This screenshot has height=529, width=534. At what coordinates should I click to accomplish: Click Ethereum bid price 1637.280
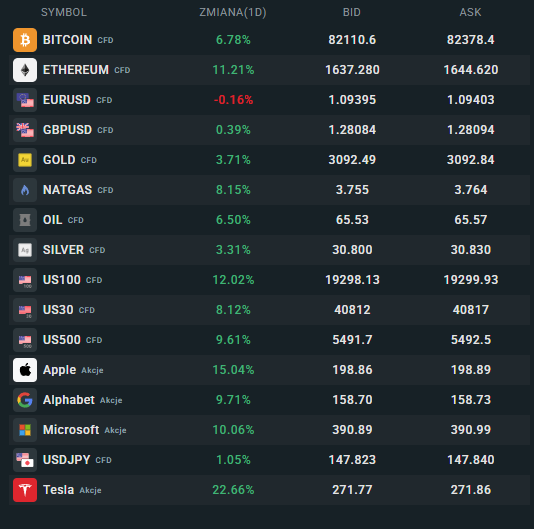tap(352, 70)
